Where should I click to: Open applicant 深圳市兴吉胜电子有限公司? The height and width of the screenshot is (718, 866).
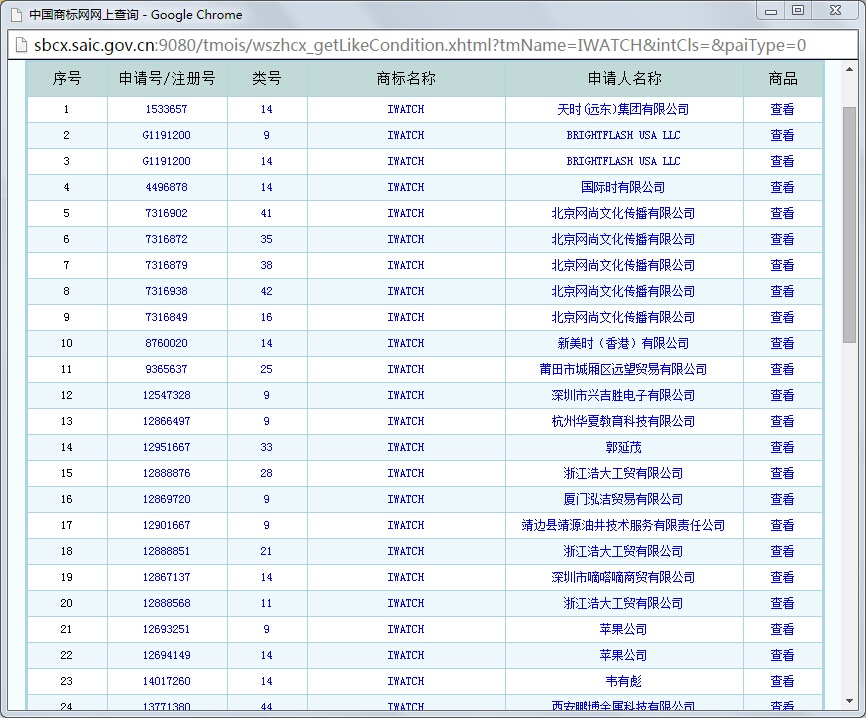(x=623, y=395)
